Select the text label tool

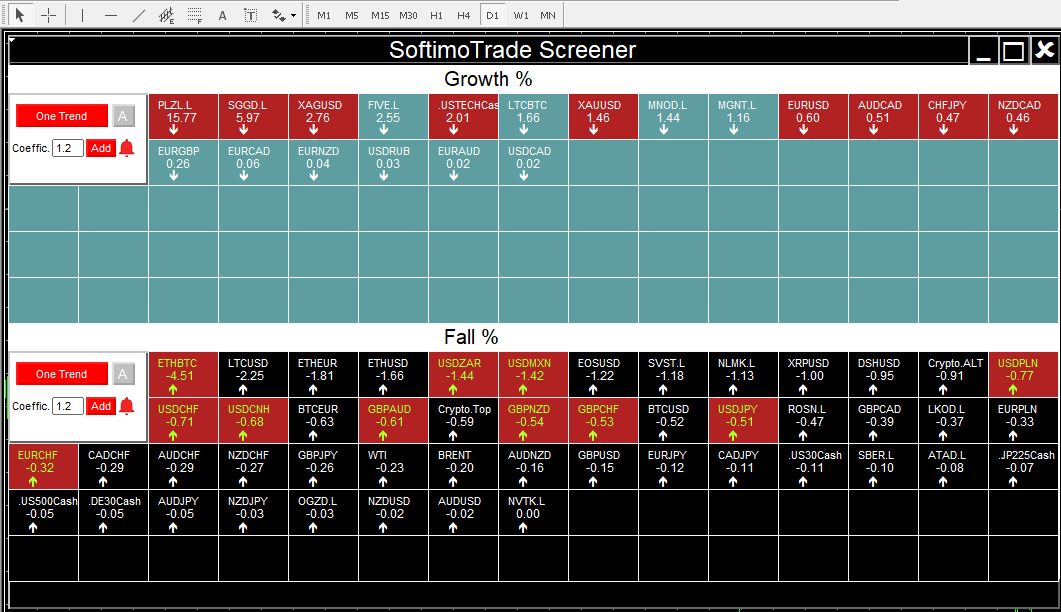(x=250, y=15)
